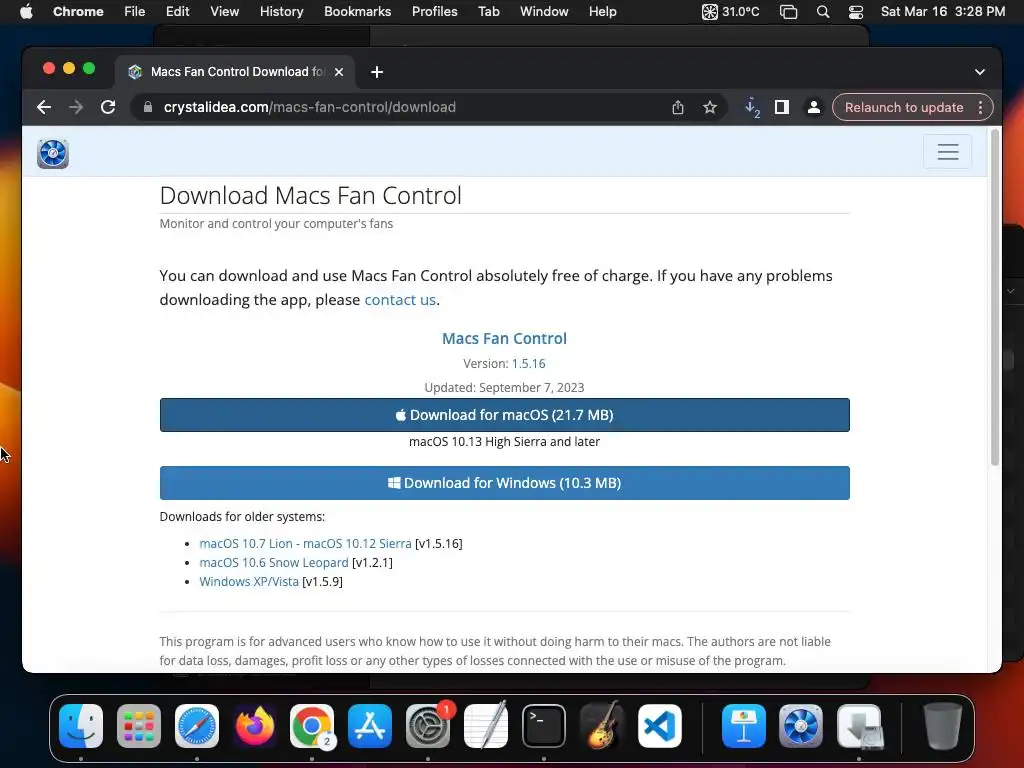Select the Macs Fan Control Download tab
1024x768 pixels.
click(236, 72)
